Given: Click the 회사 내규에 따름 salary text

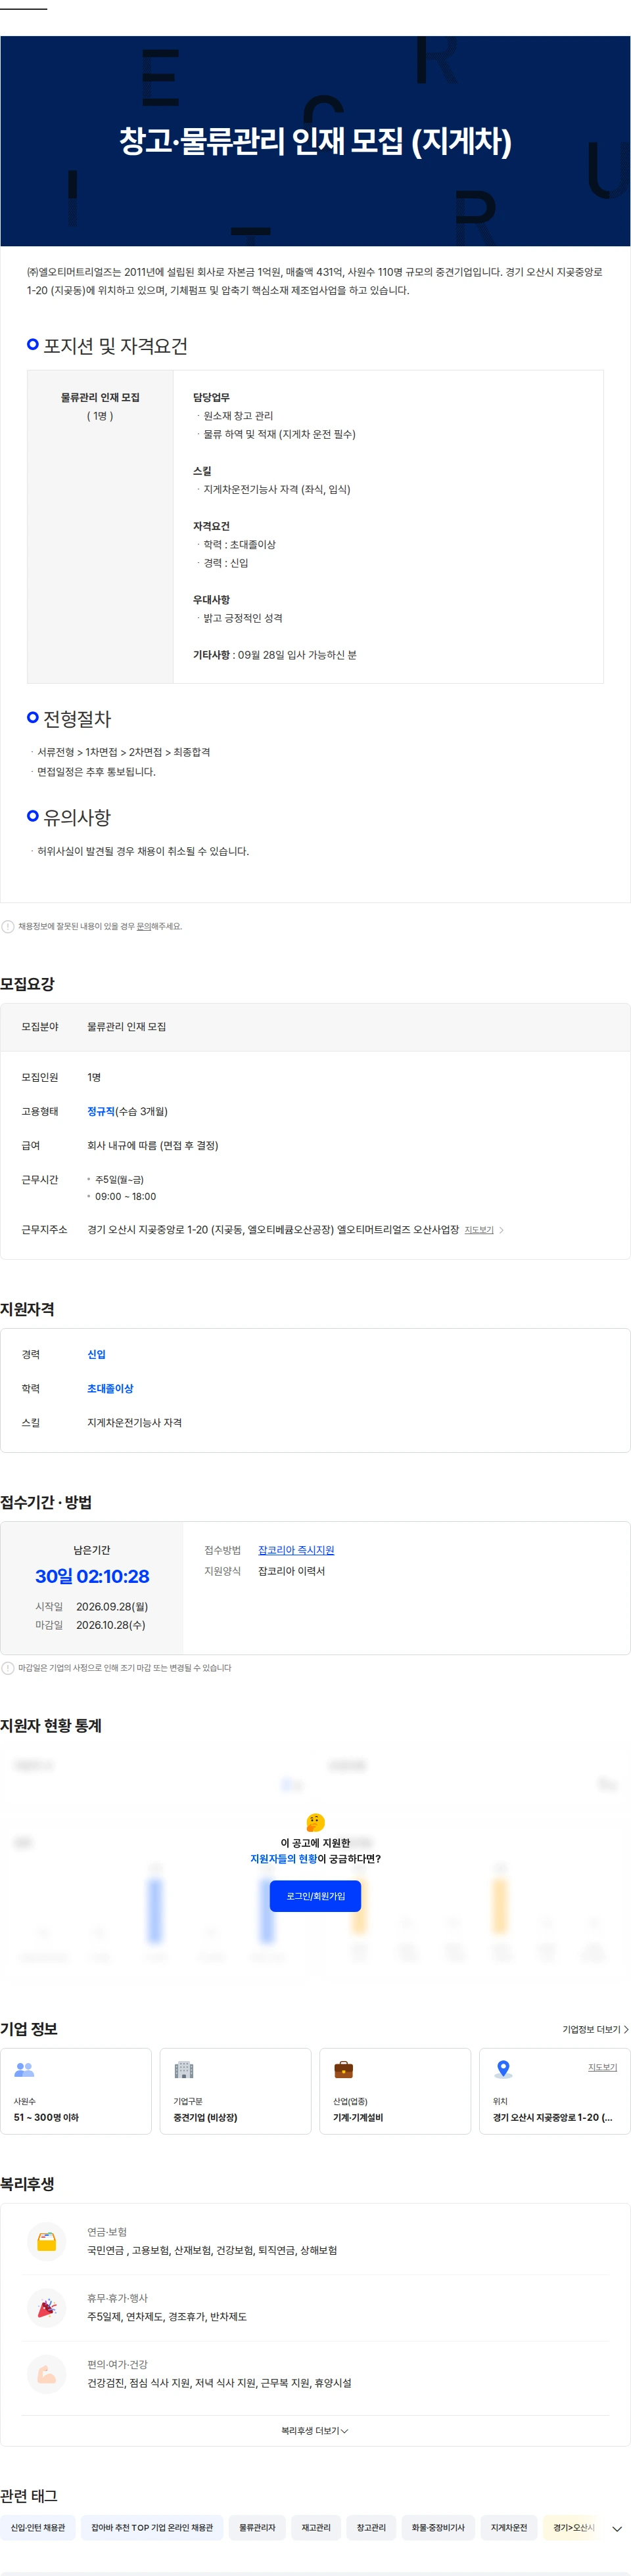Looking at the screenshot, I should 152,1145.
